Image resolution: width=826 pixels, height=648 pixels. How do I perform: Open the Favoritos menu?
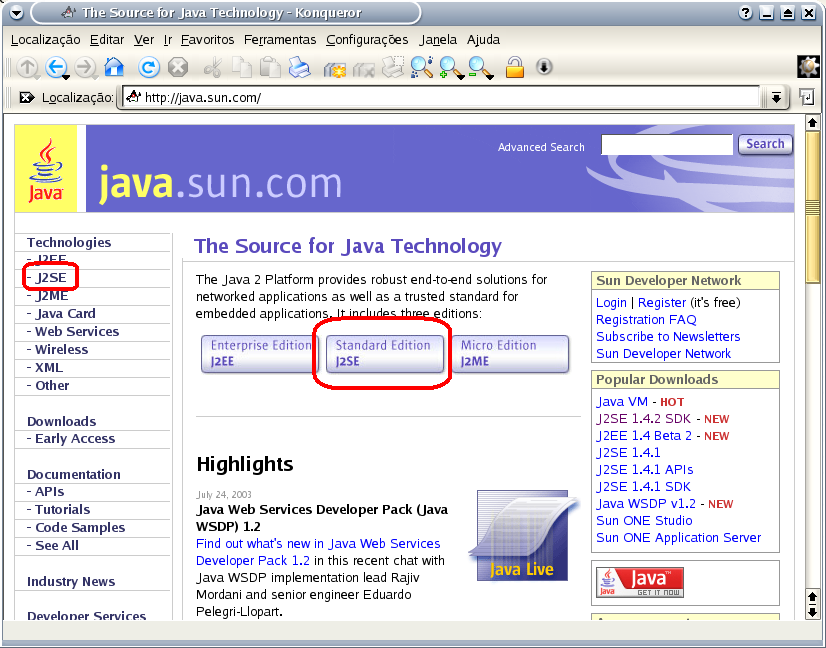(208, 40)
